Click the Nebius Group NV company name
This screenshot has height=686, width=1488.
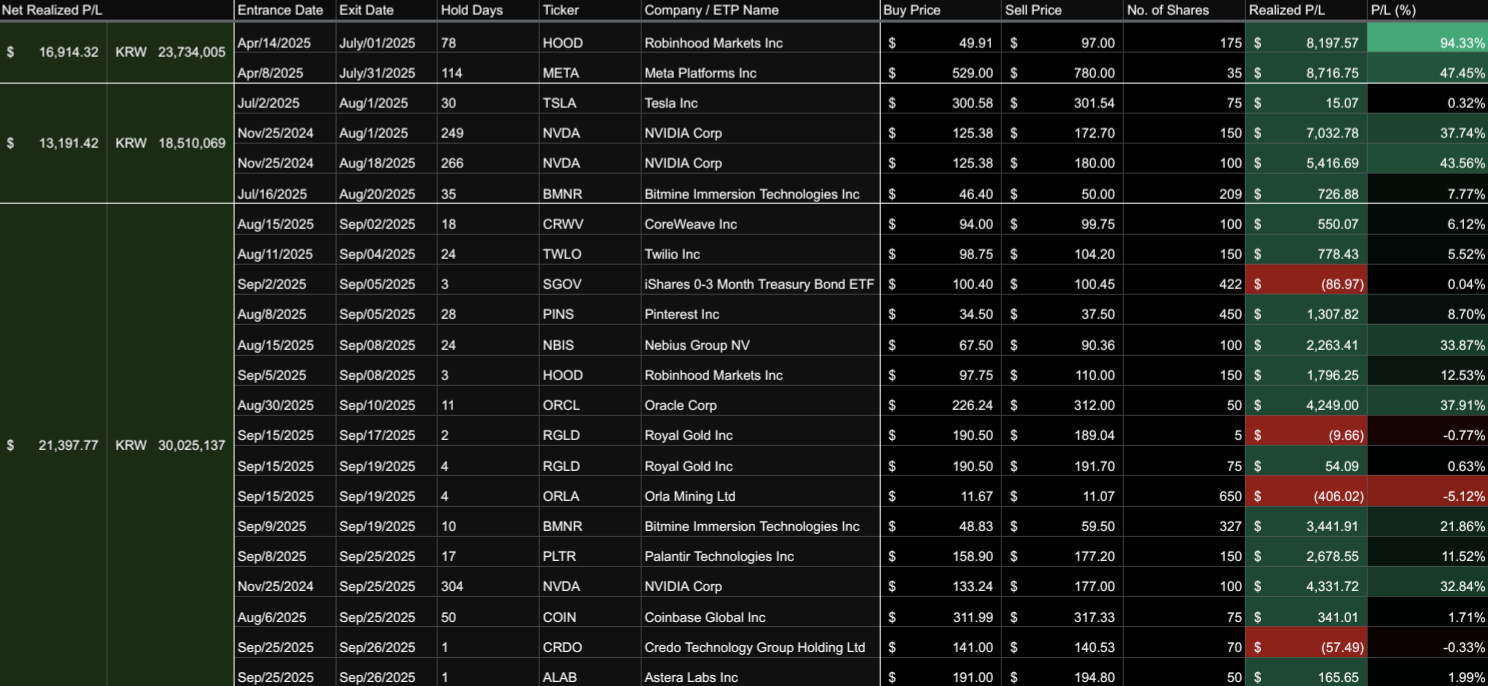pos(697,345)
